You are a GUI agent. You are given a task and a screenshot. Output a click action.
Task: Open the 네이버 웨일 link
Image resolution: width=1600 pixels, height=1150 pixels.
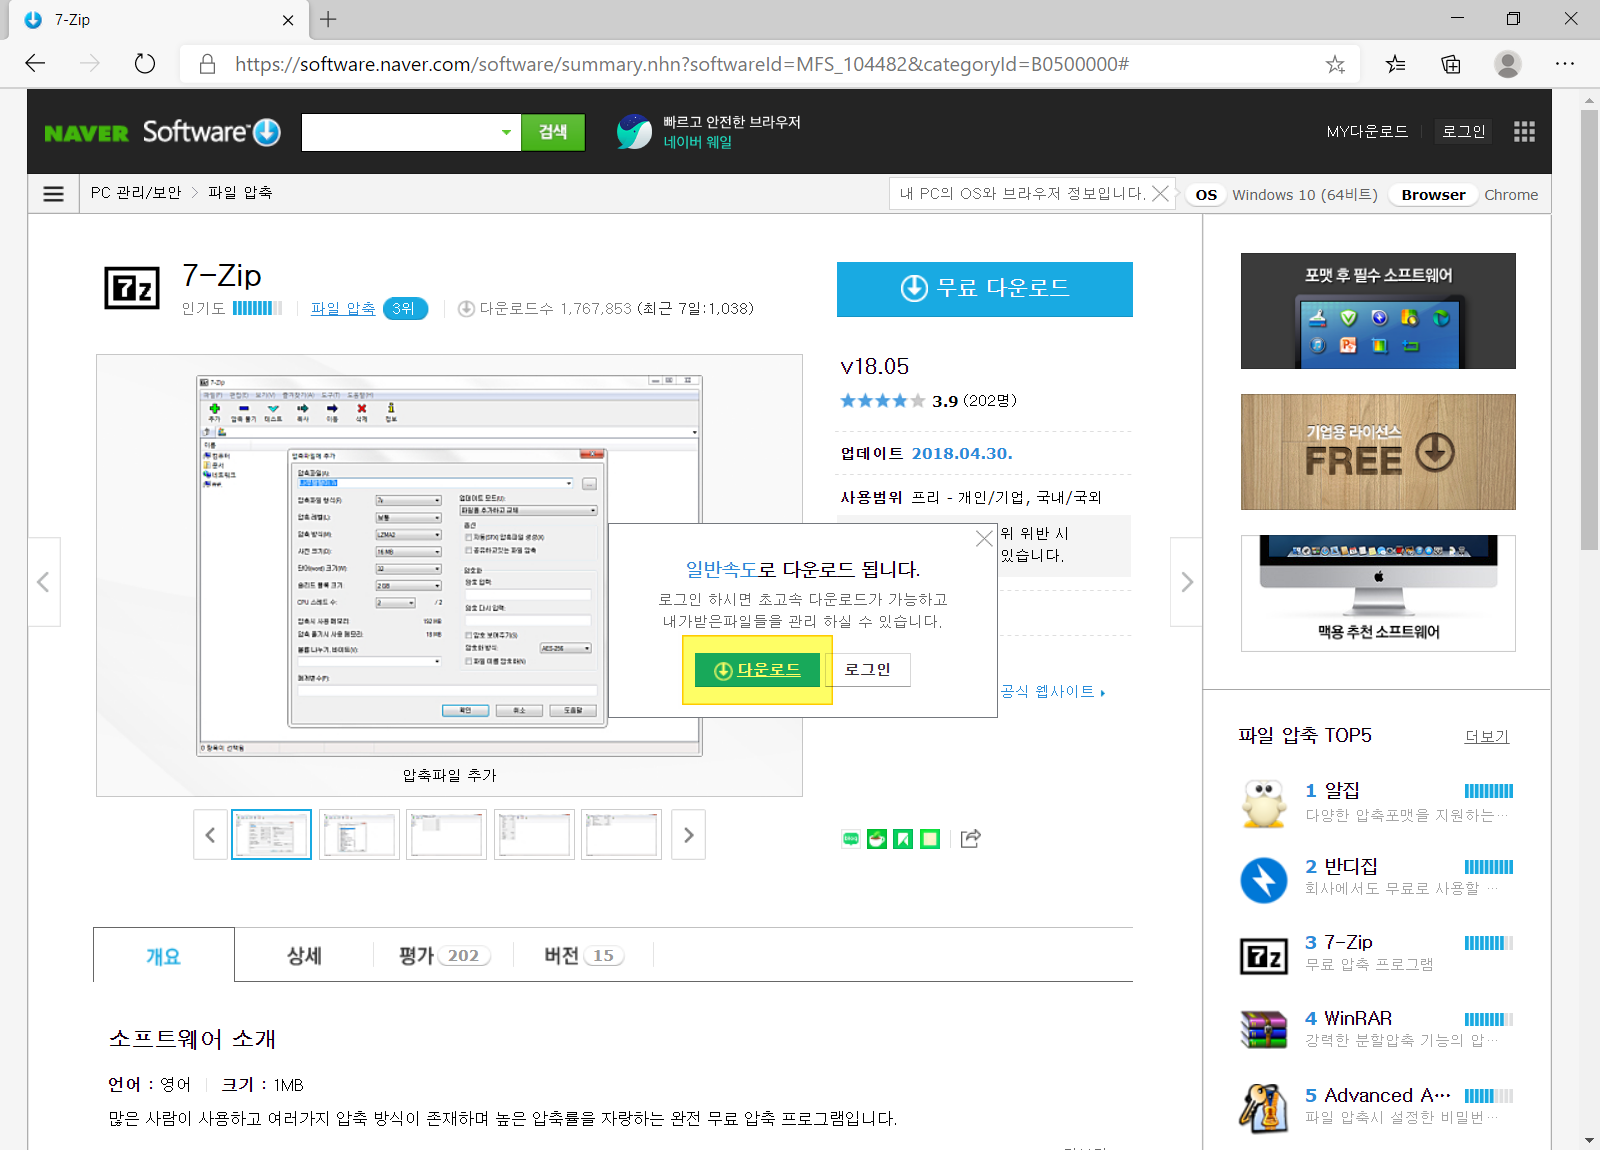click(698, 142)
